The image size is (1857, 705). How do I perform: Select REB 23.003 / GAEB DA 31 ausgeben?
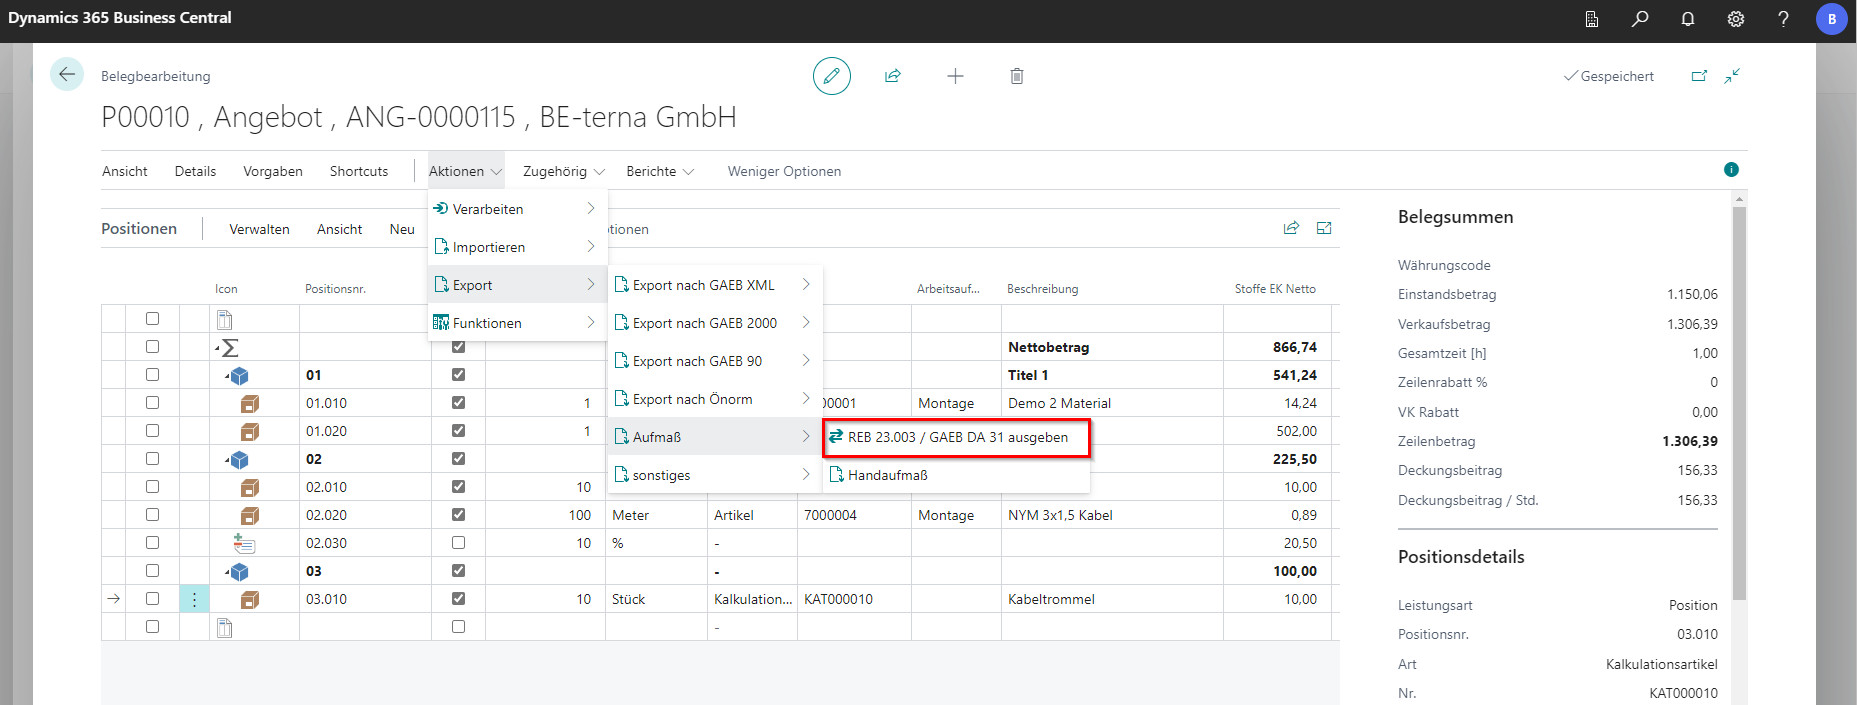tap(957, 437)
